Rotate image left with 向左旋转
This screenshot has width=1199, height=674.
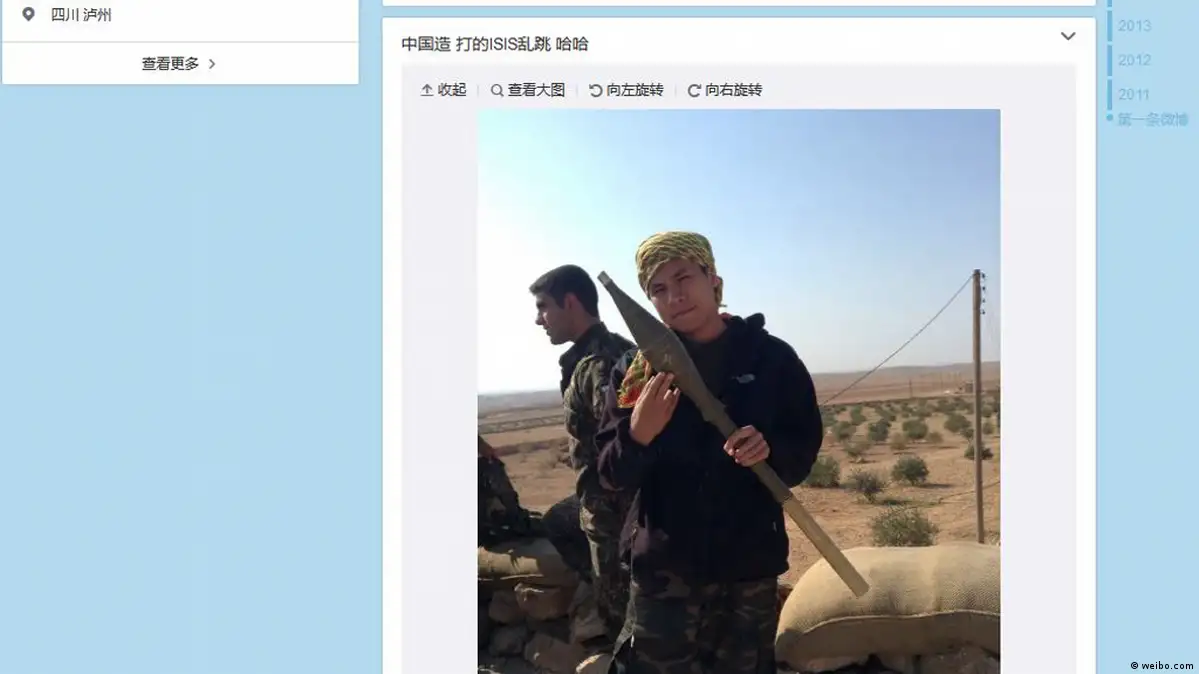626,90
